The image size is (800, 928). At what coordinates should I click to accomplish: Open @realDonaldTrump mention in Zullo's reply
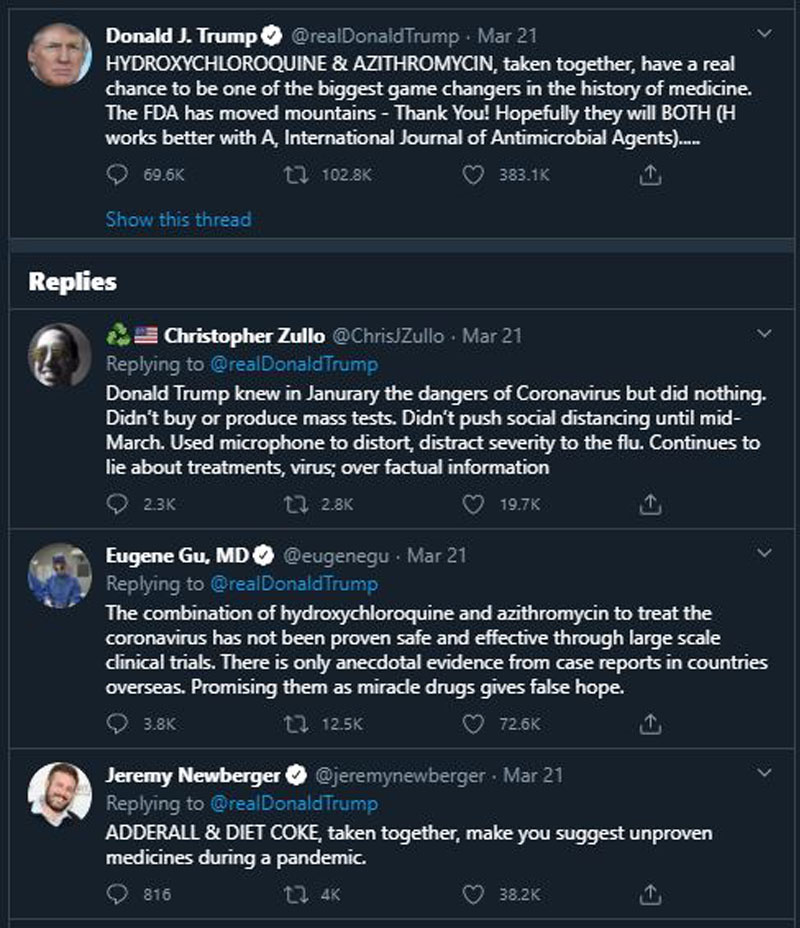[x=294, y=364]
